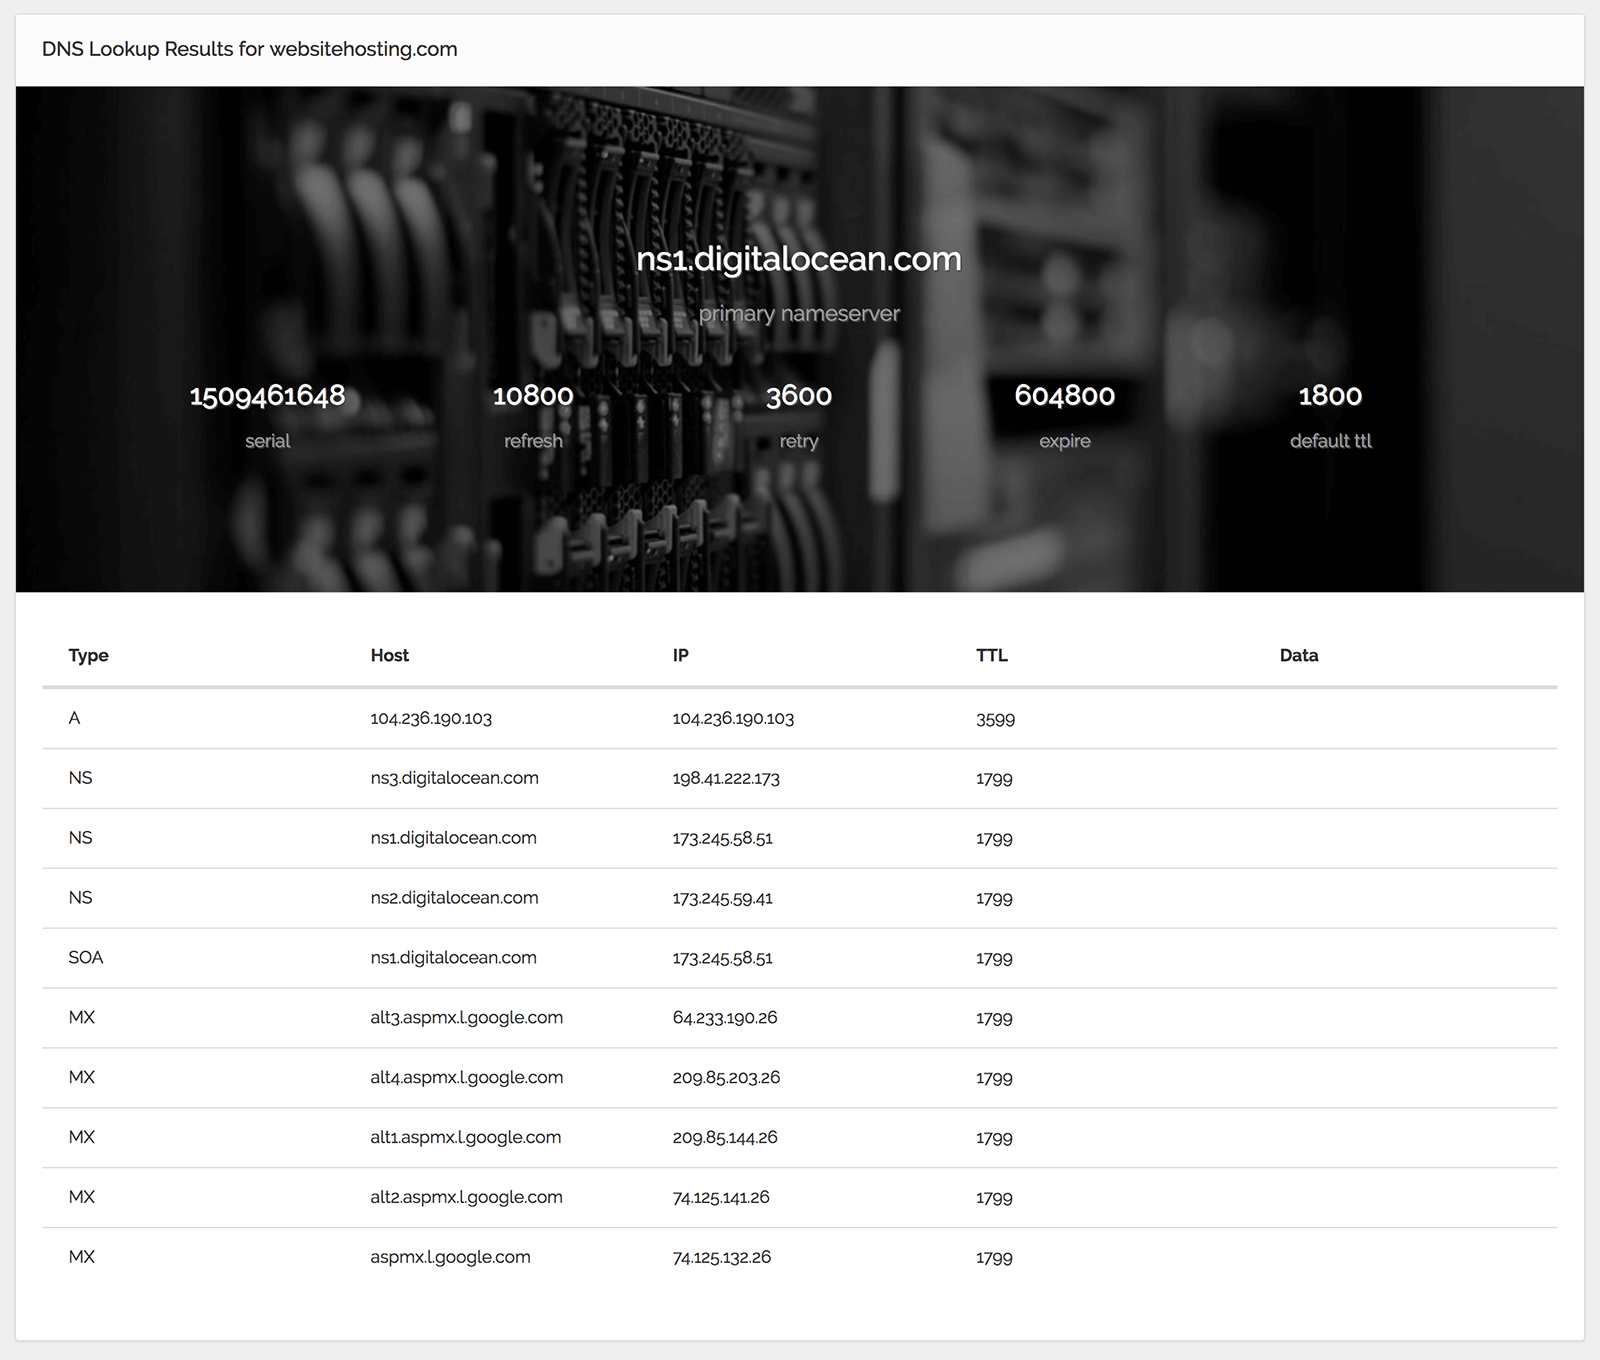Click the page title for websitehosting.com
This screenshot has width=1600, height=1360.
click(x=249, y=49)
